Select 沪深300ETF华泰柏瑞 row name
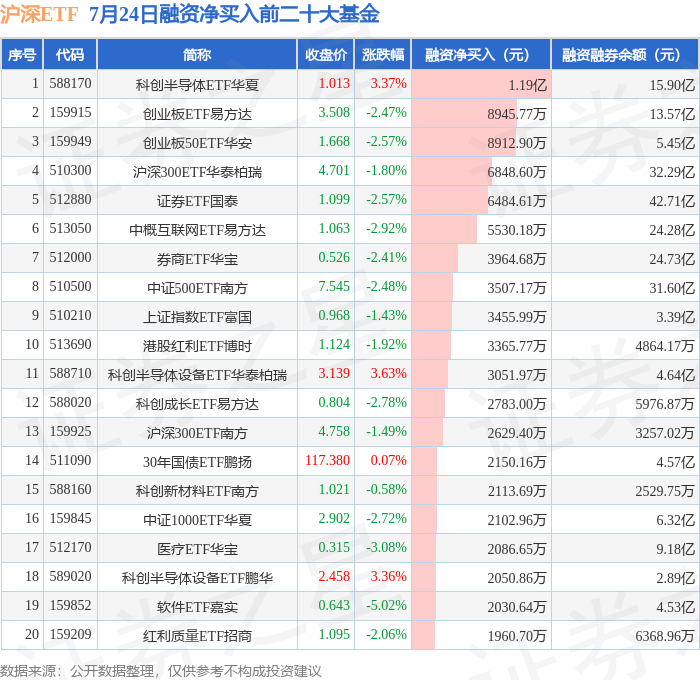The width and height of the screenshot is (700, 680). (x=197, y=172)
